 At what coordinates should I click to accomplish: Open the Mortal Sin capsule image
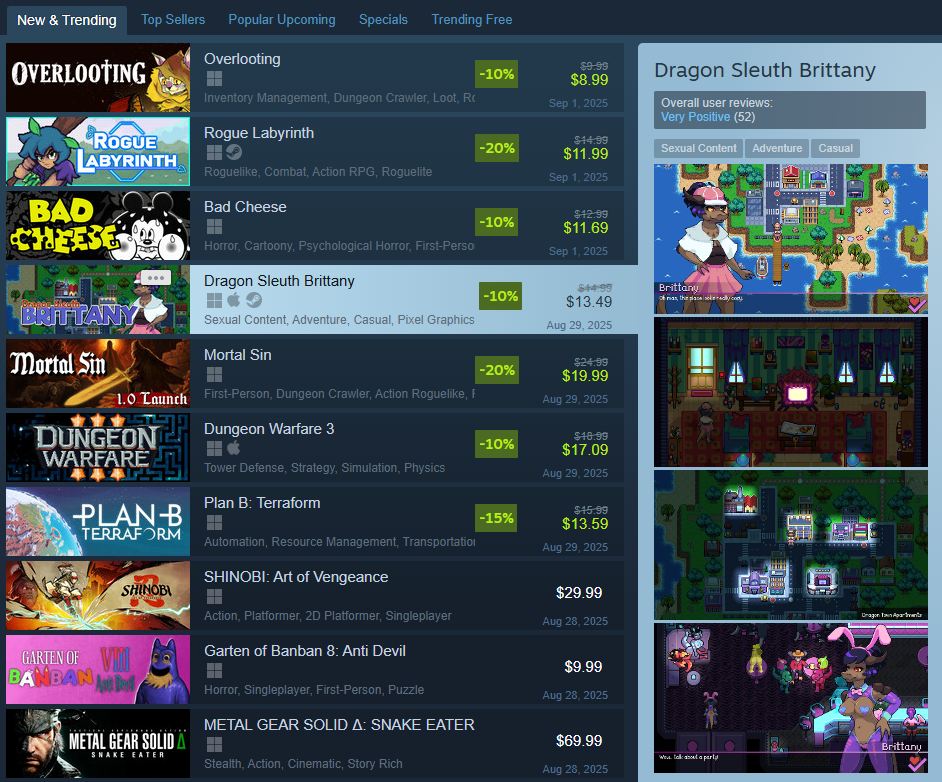pos(98,374)
